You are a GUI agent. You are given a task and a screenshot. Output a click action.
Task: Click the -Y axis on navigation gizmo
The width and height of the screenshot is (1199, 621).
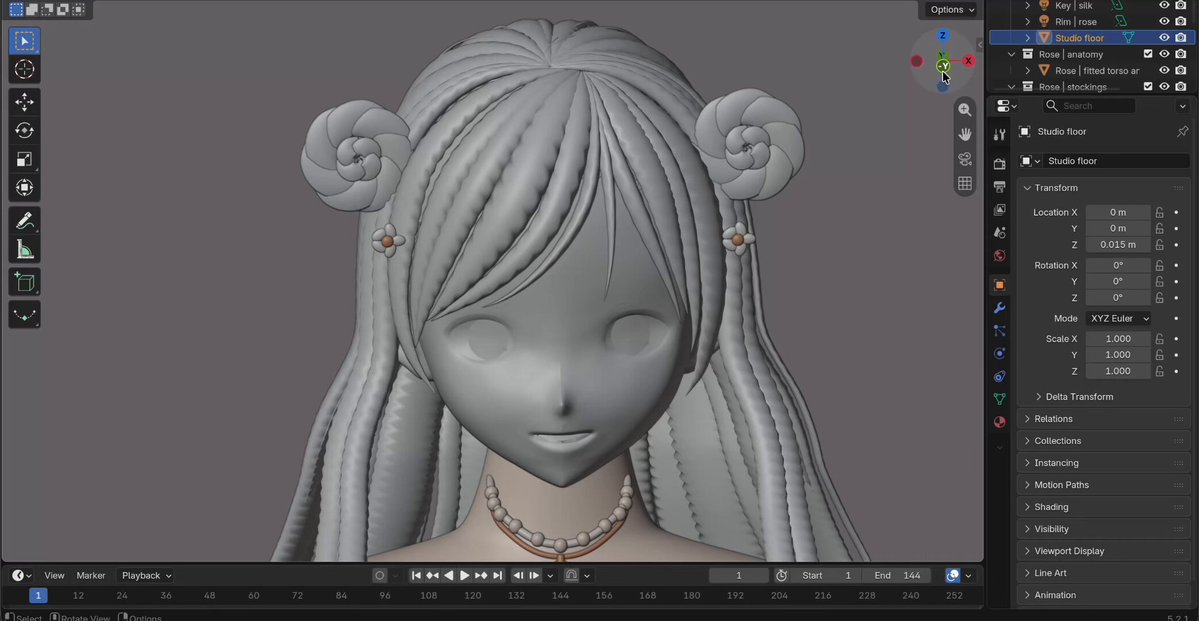coord(943,67)
